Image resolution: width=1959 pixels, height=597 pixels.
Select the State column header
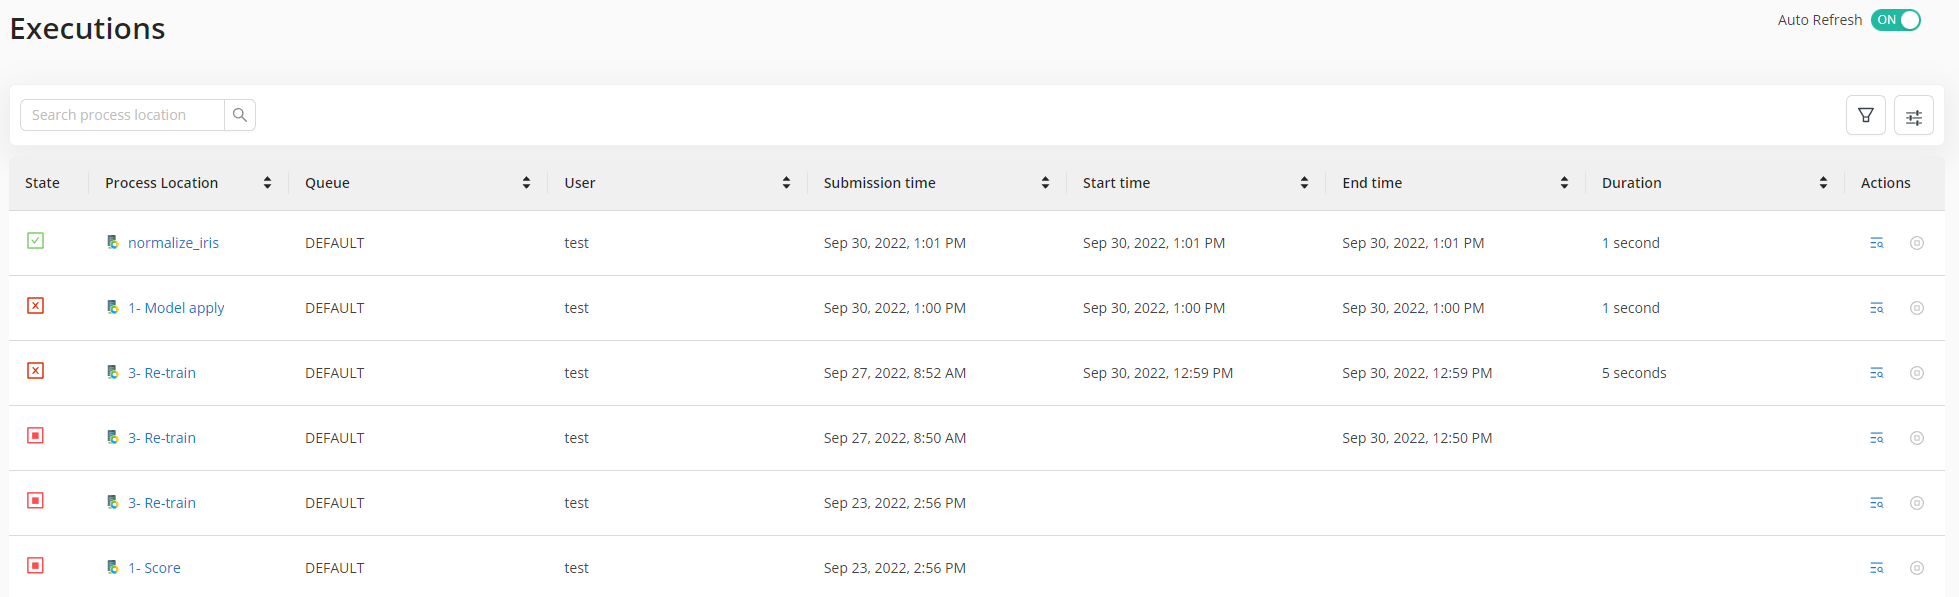pos(42,182)
